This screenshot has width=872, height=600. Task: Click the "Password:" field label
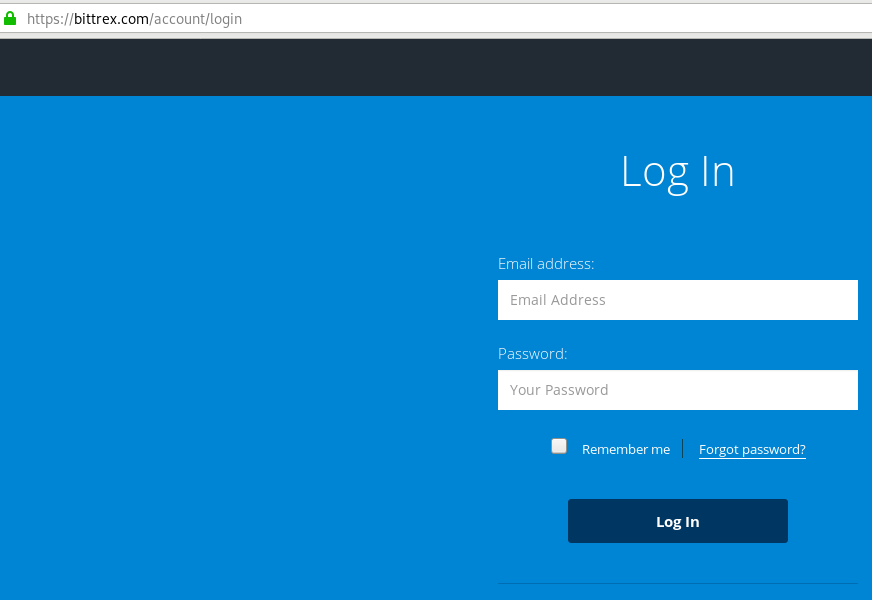533,353
